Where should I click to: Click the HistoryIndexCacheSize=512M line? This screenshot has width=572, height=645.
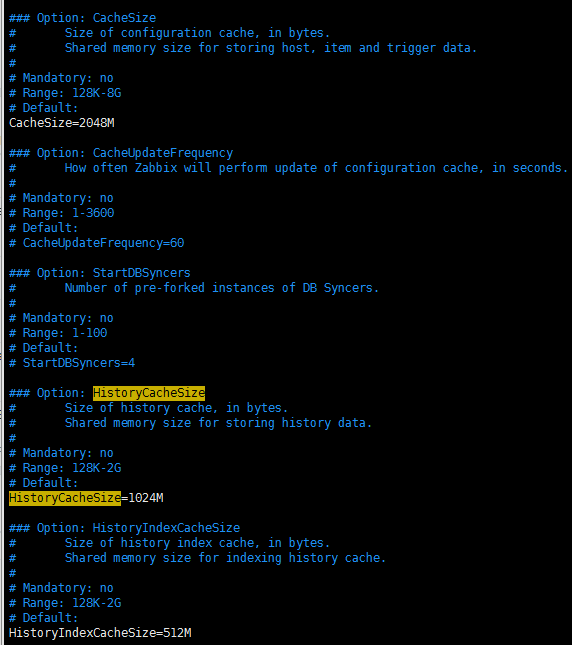pyautogui.click(x=100, y=633)
